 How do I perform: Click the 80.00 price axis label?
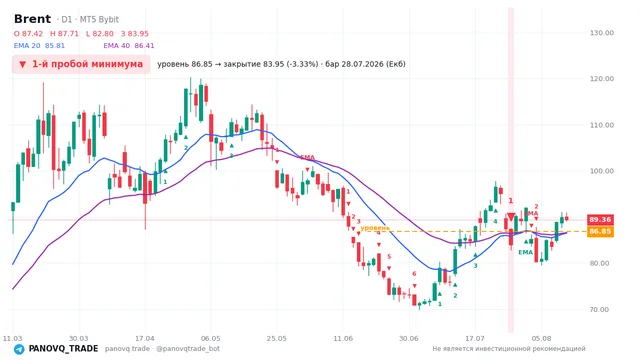[599, 263]
